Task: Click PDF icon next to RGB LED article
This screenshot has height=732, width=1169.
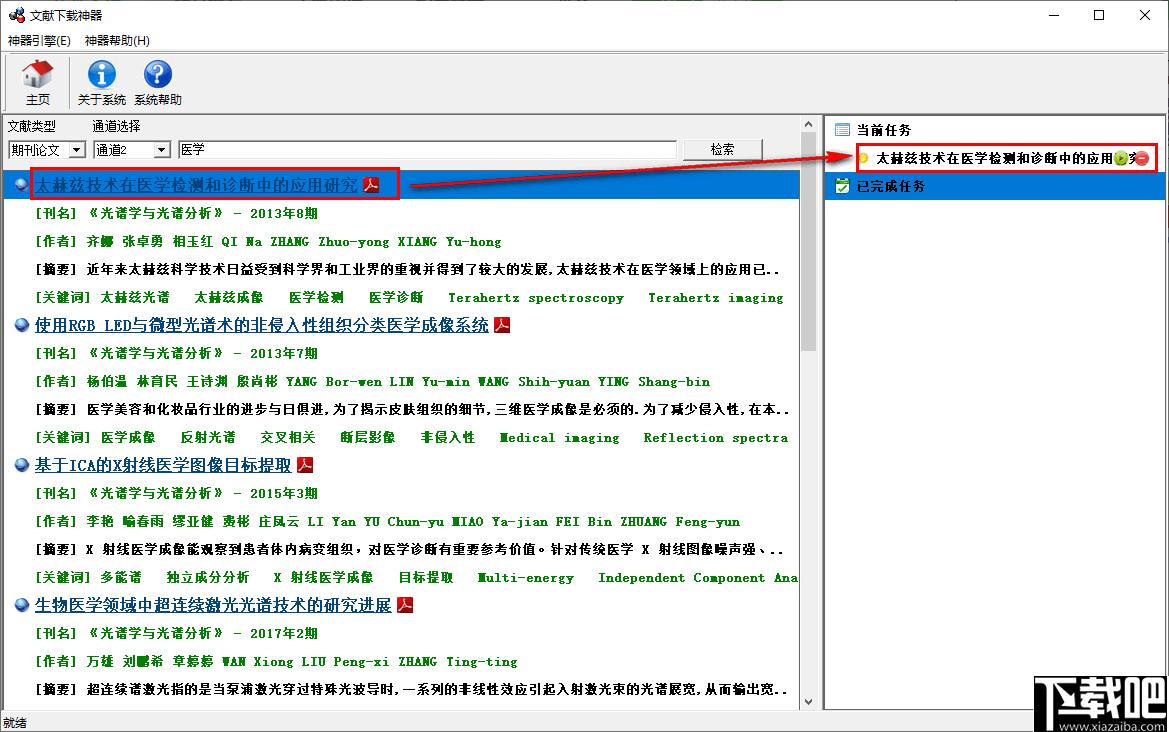Action: (502, 325)
